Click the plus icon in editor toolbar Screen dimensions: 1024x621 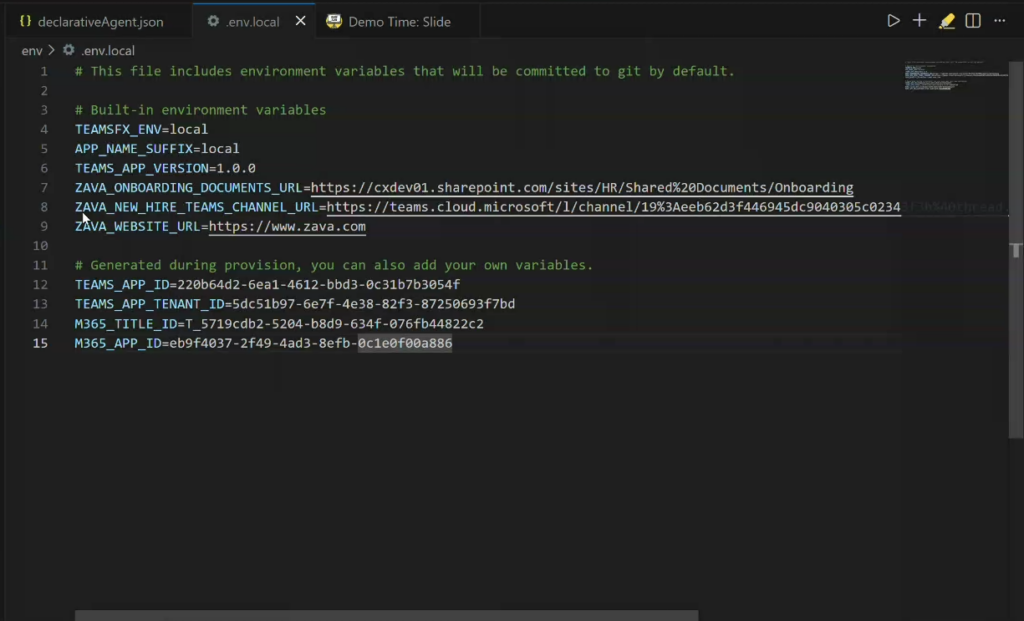(920, 21)
